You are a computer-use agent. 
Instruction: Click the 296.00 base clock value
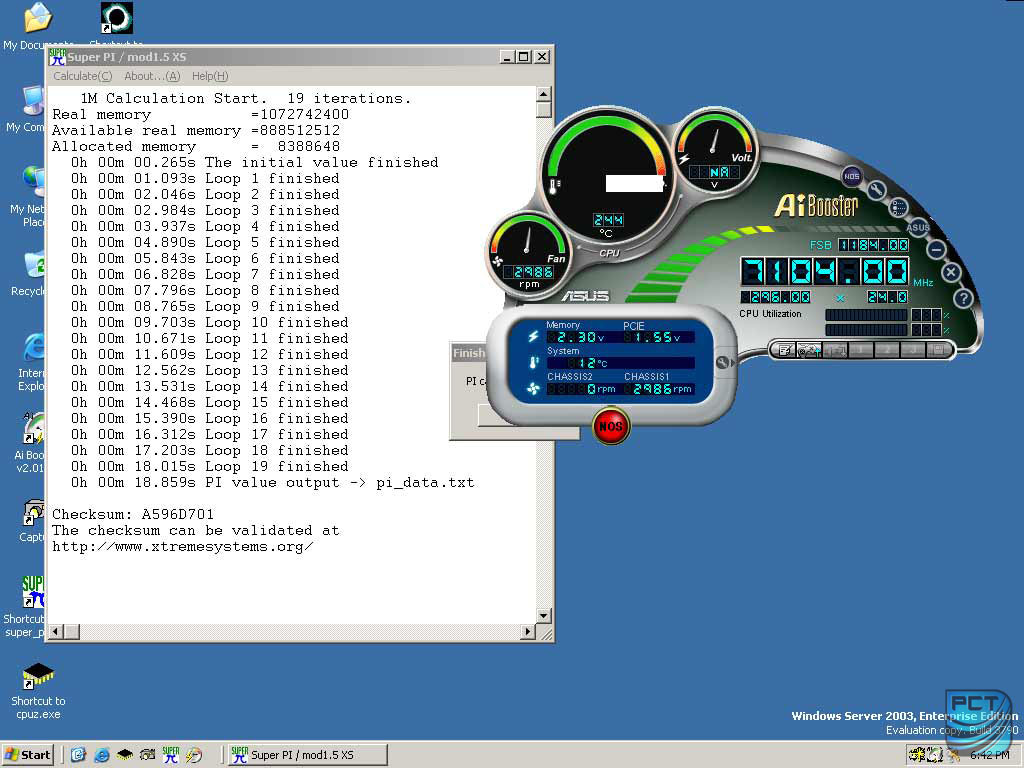point(775,297)
